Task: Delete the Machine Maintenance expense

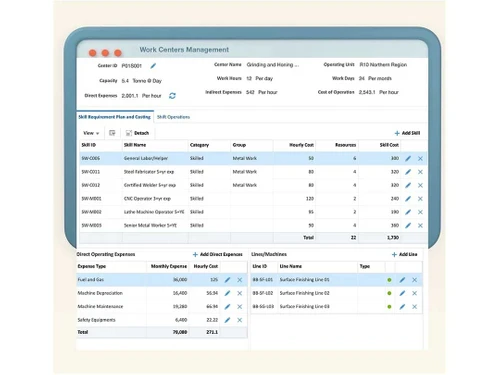Action: coord(240,307)
